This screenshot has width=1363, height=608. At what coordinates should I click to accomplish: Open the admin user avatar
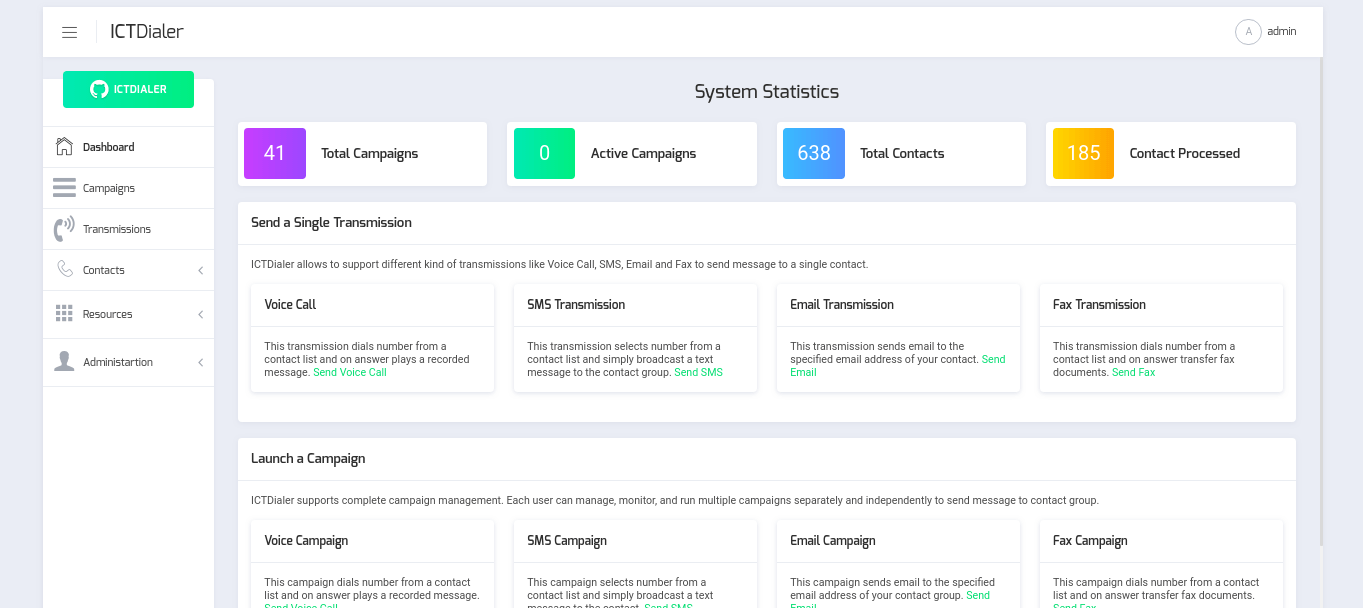1248,32
